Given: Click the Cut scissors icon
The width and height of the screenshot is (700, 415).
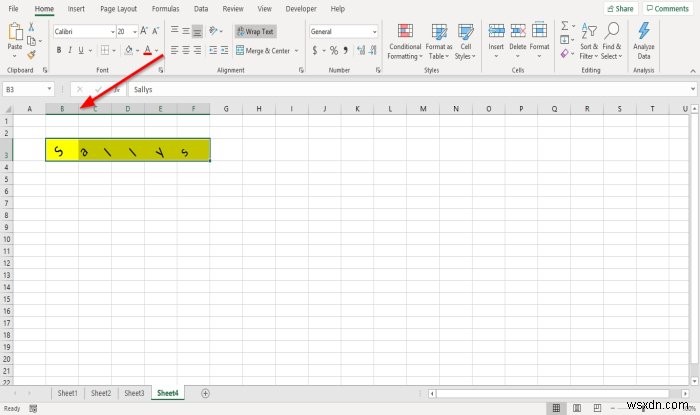Looking at the screenshot, I should [31, 27].
